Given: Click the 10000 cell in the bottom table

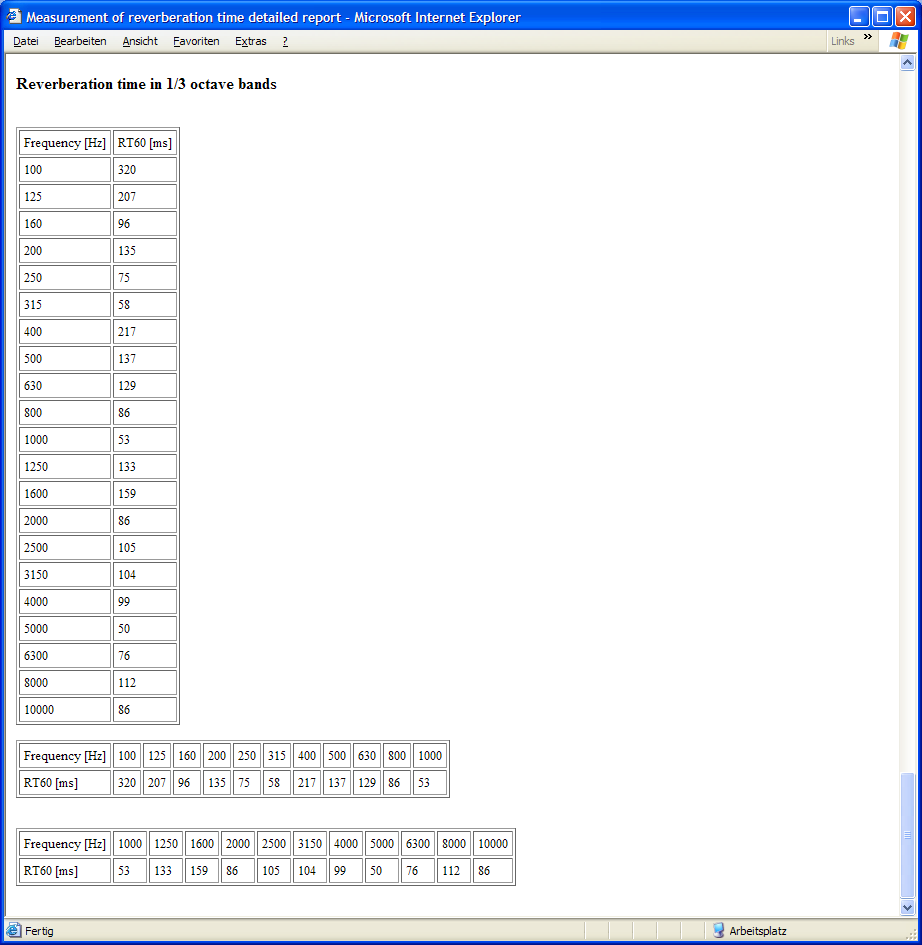Looking at the screenshot, I should click(x=492, y=844).
